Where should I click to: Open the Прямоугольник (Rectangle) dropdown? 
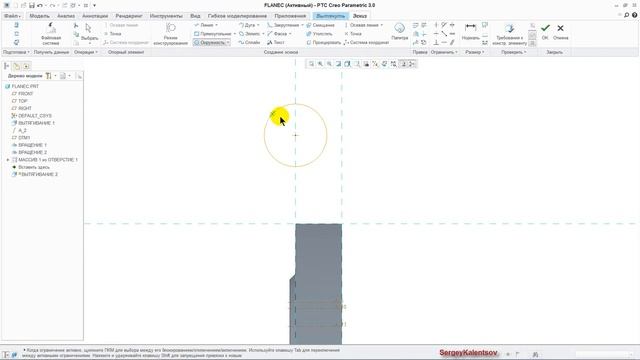pos(235,34)
